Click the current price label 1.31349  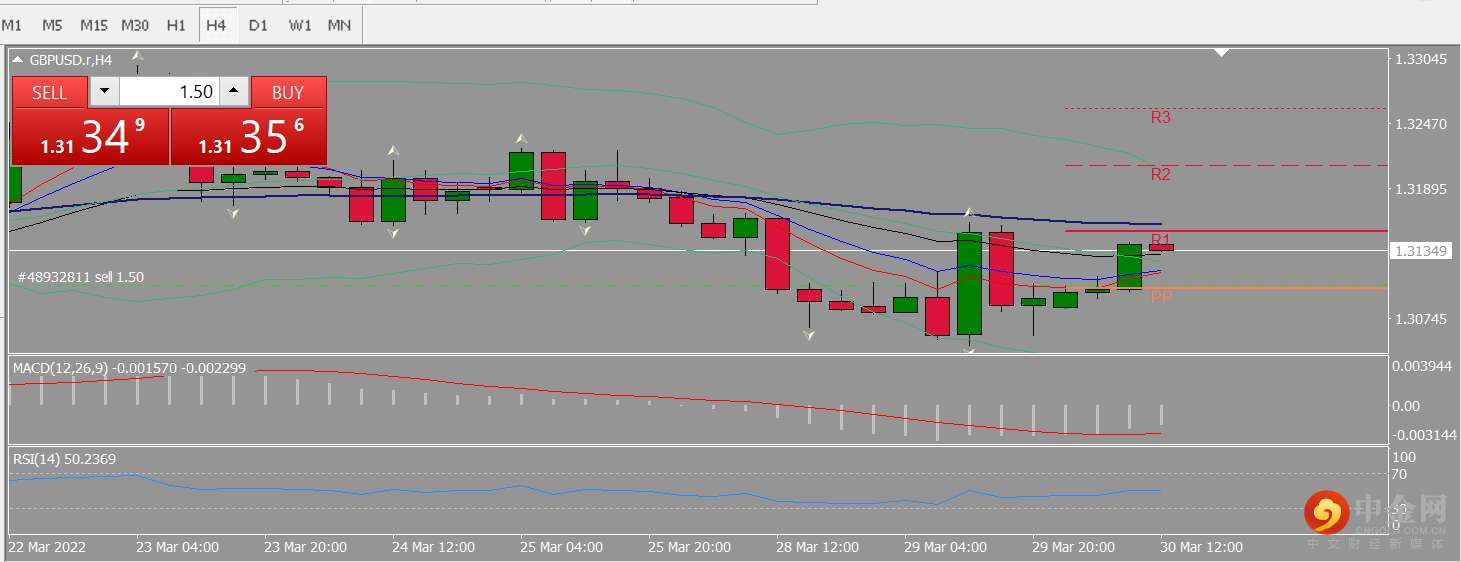click(x=1421, y=251)
